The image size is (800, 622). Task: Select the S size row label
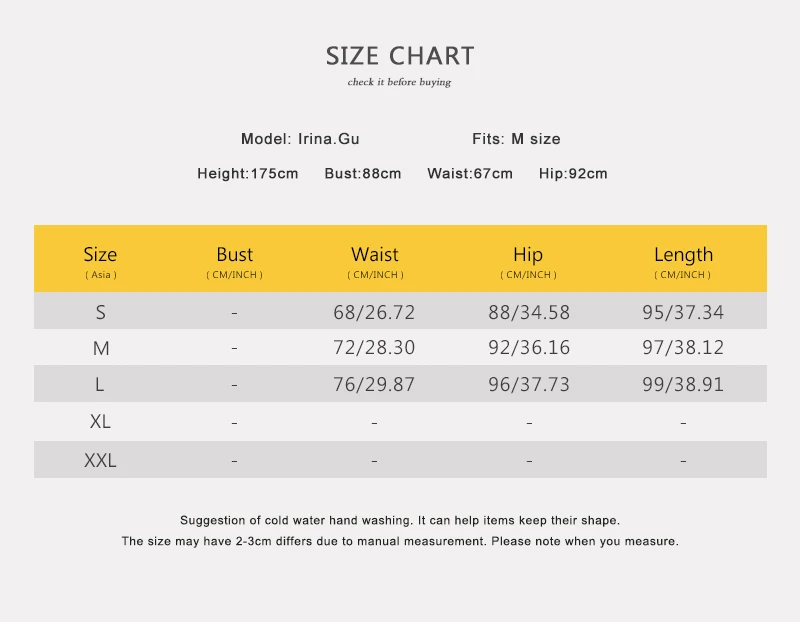tap(101, 312)
